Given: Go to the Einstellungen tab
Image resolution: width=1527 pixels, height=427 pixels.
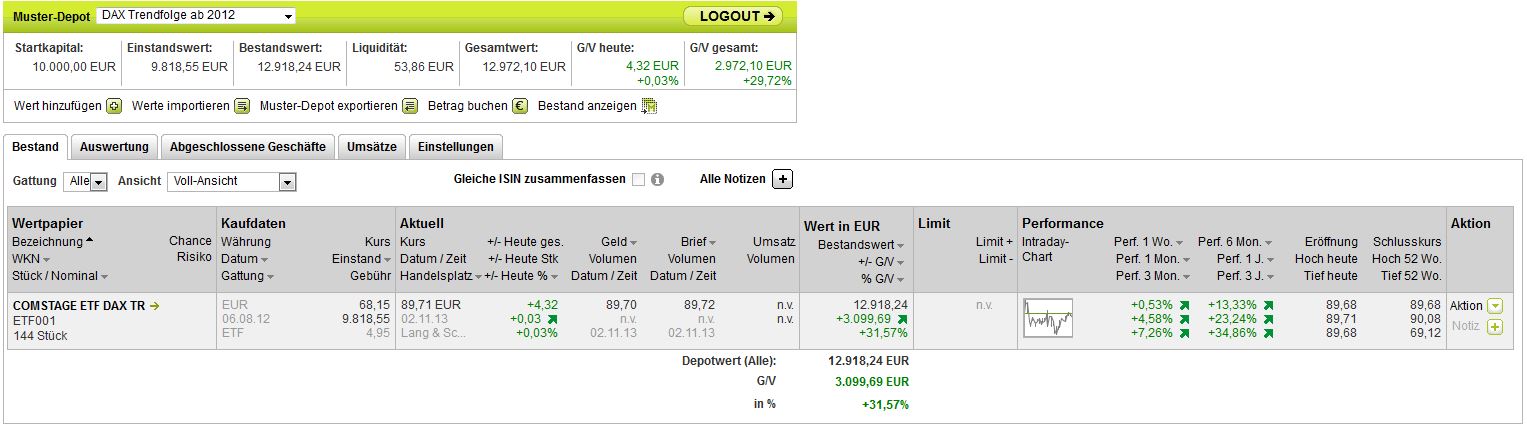Looking at the screenshot, I should (455, 147).
